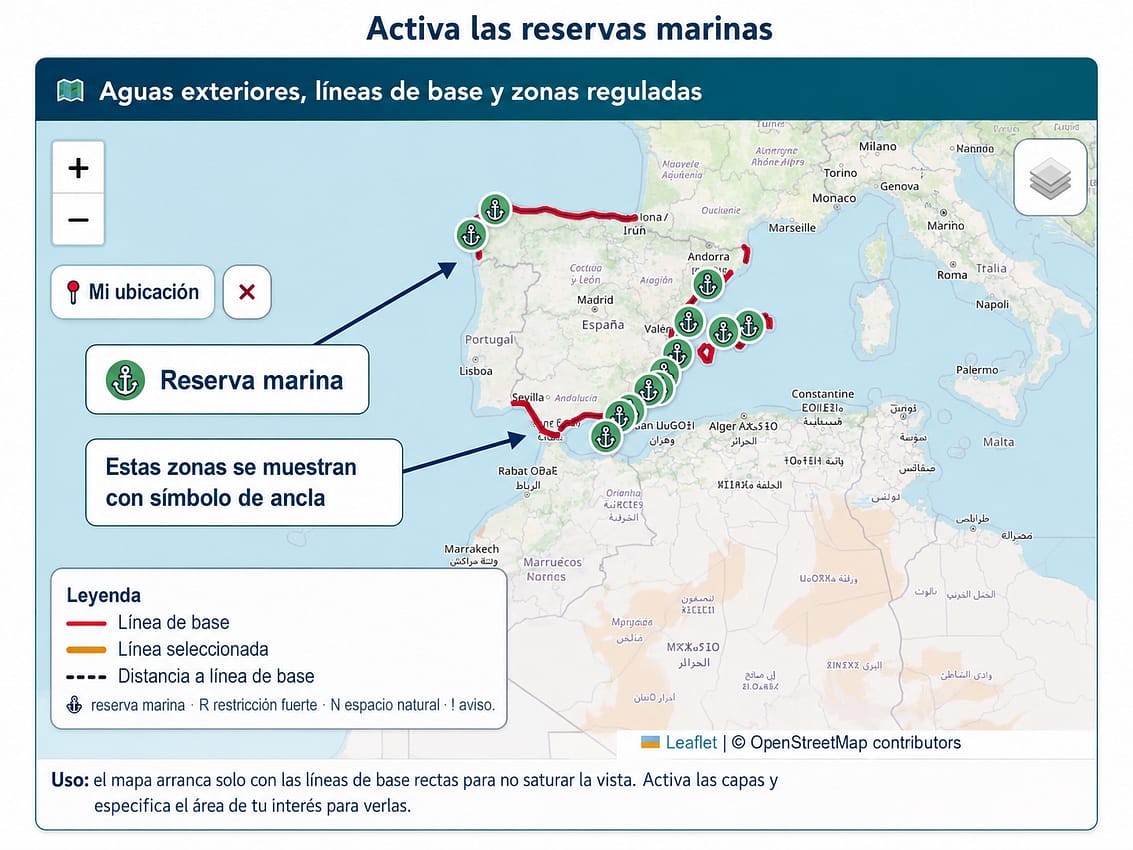Click the folded map icon in header
Viewport: 1133px width, 850px height.
[70, 91]
